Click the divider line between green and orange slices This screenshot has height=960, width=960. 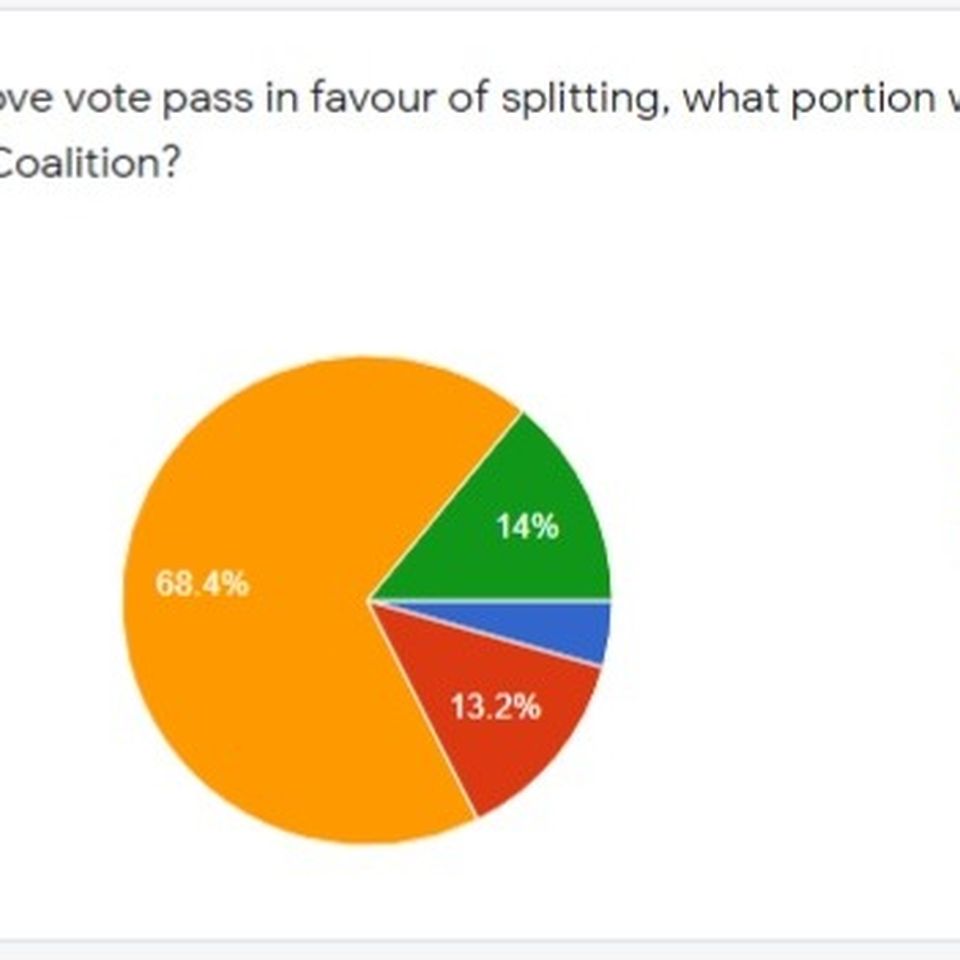coord(445,506)
